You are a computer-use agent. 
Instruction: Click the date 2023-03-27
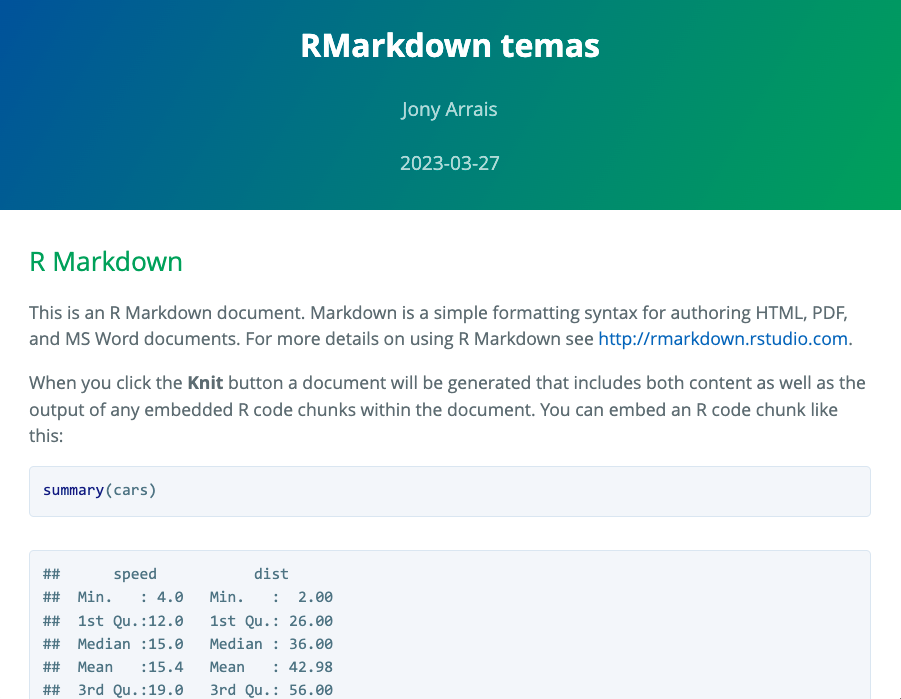(x=450, y=163)
